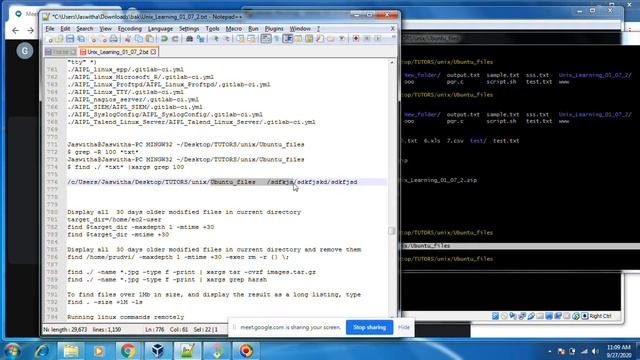Select the Unix_Learning_01_07_2.txt tab
This screenshot has width=640, height=360.
click(x=118, y=52)
